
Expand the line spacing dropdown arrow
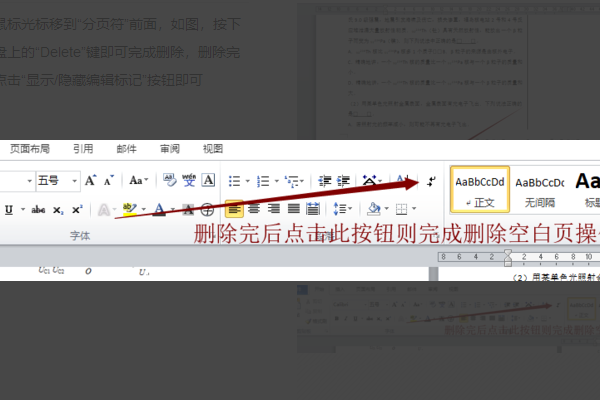(x=350, y=209)
